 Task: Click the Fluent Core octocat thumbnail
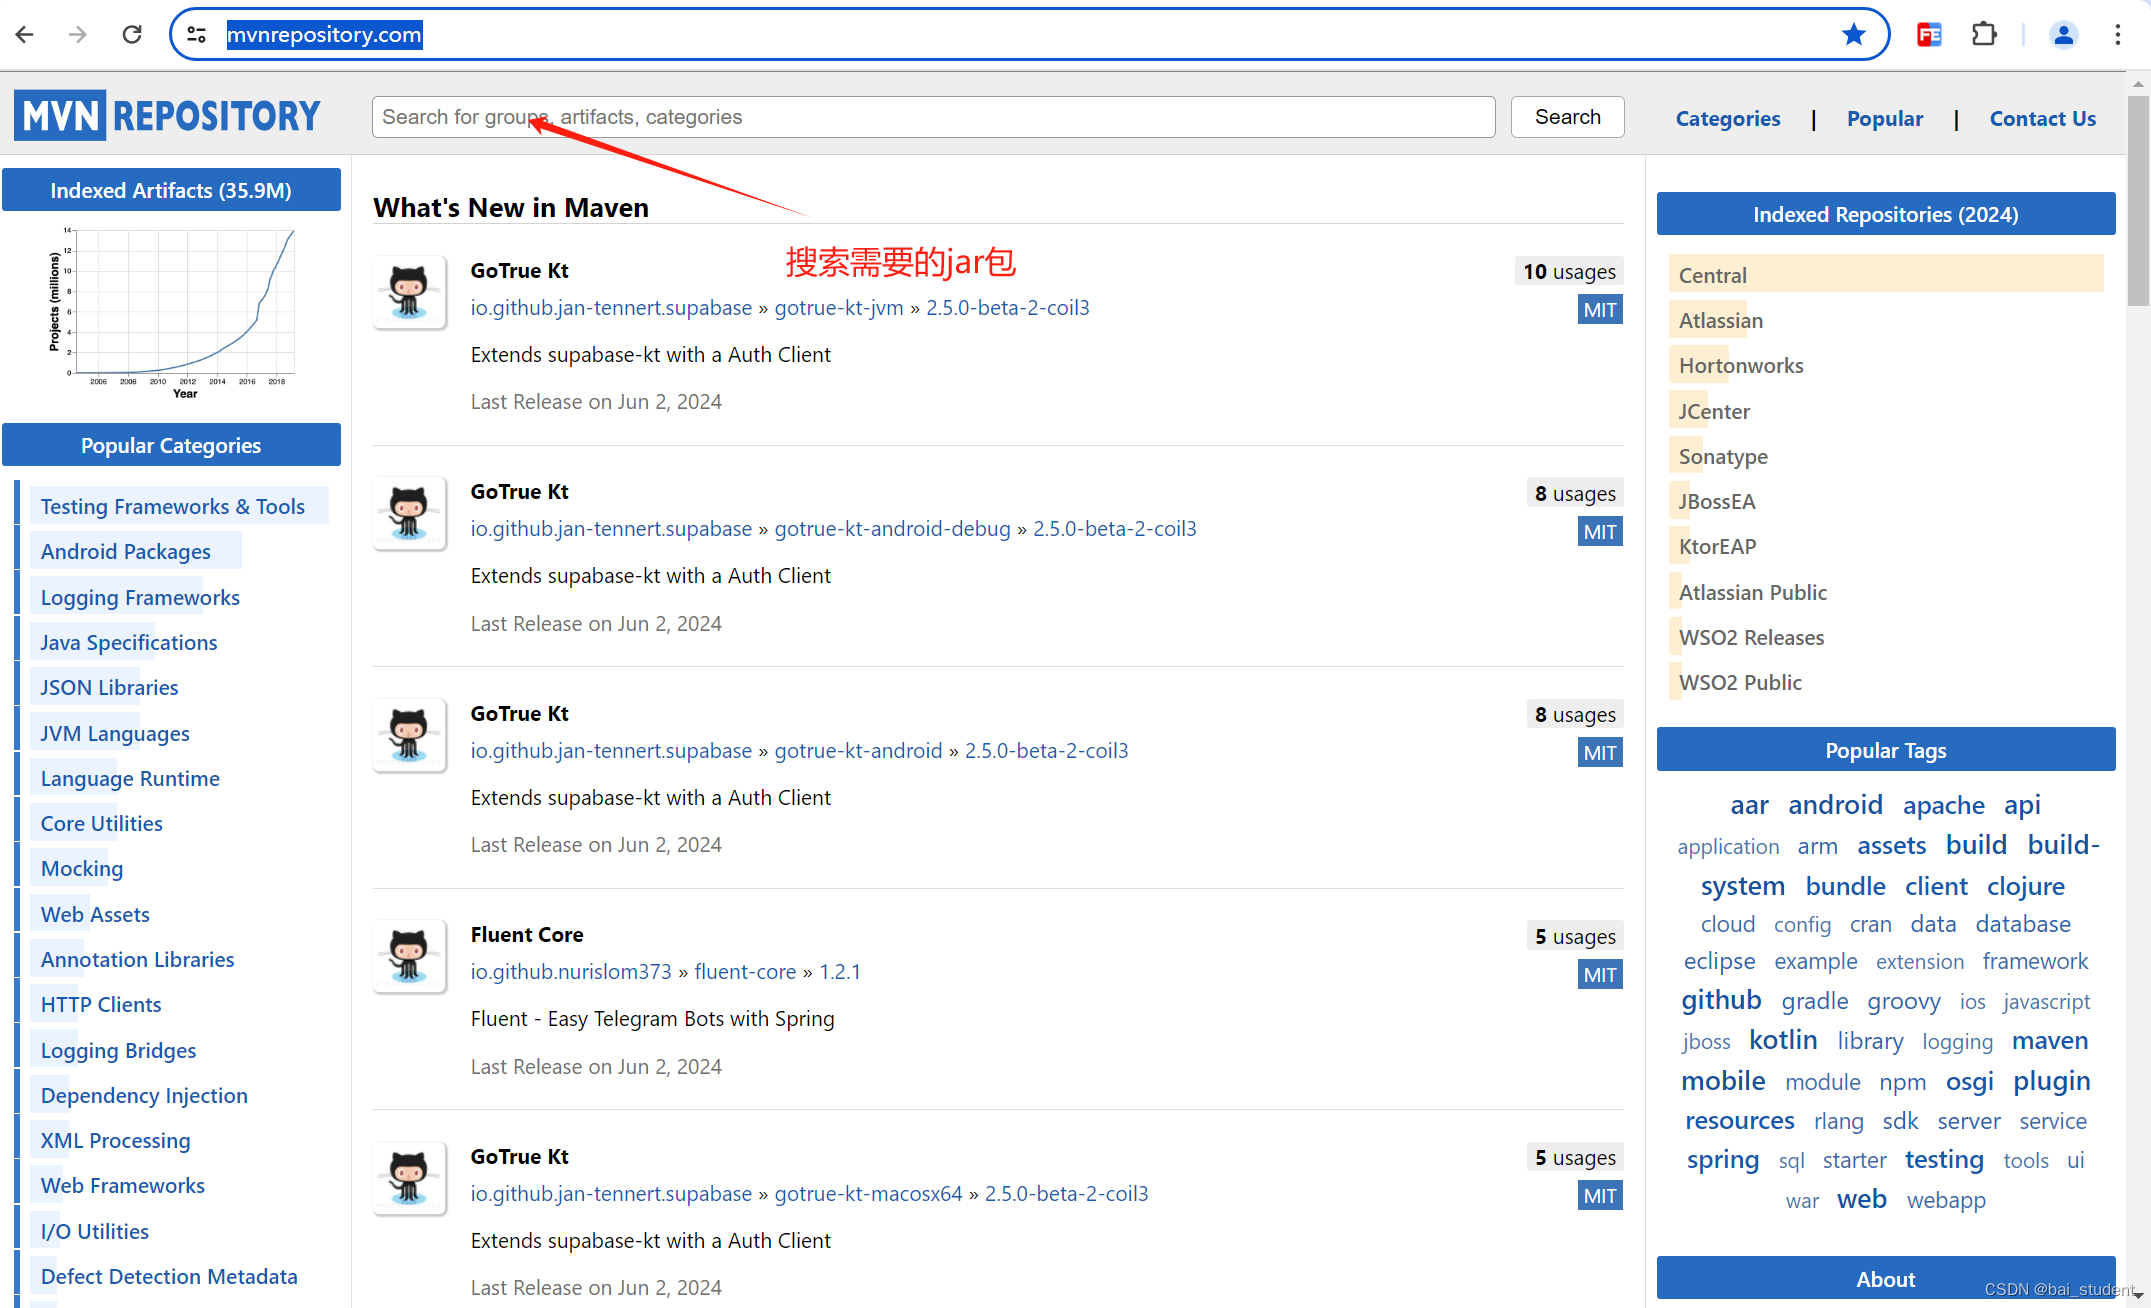[409, 956]
